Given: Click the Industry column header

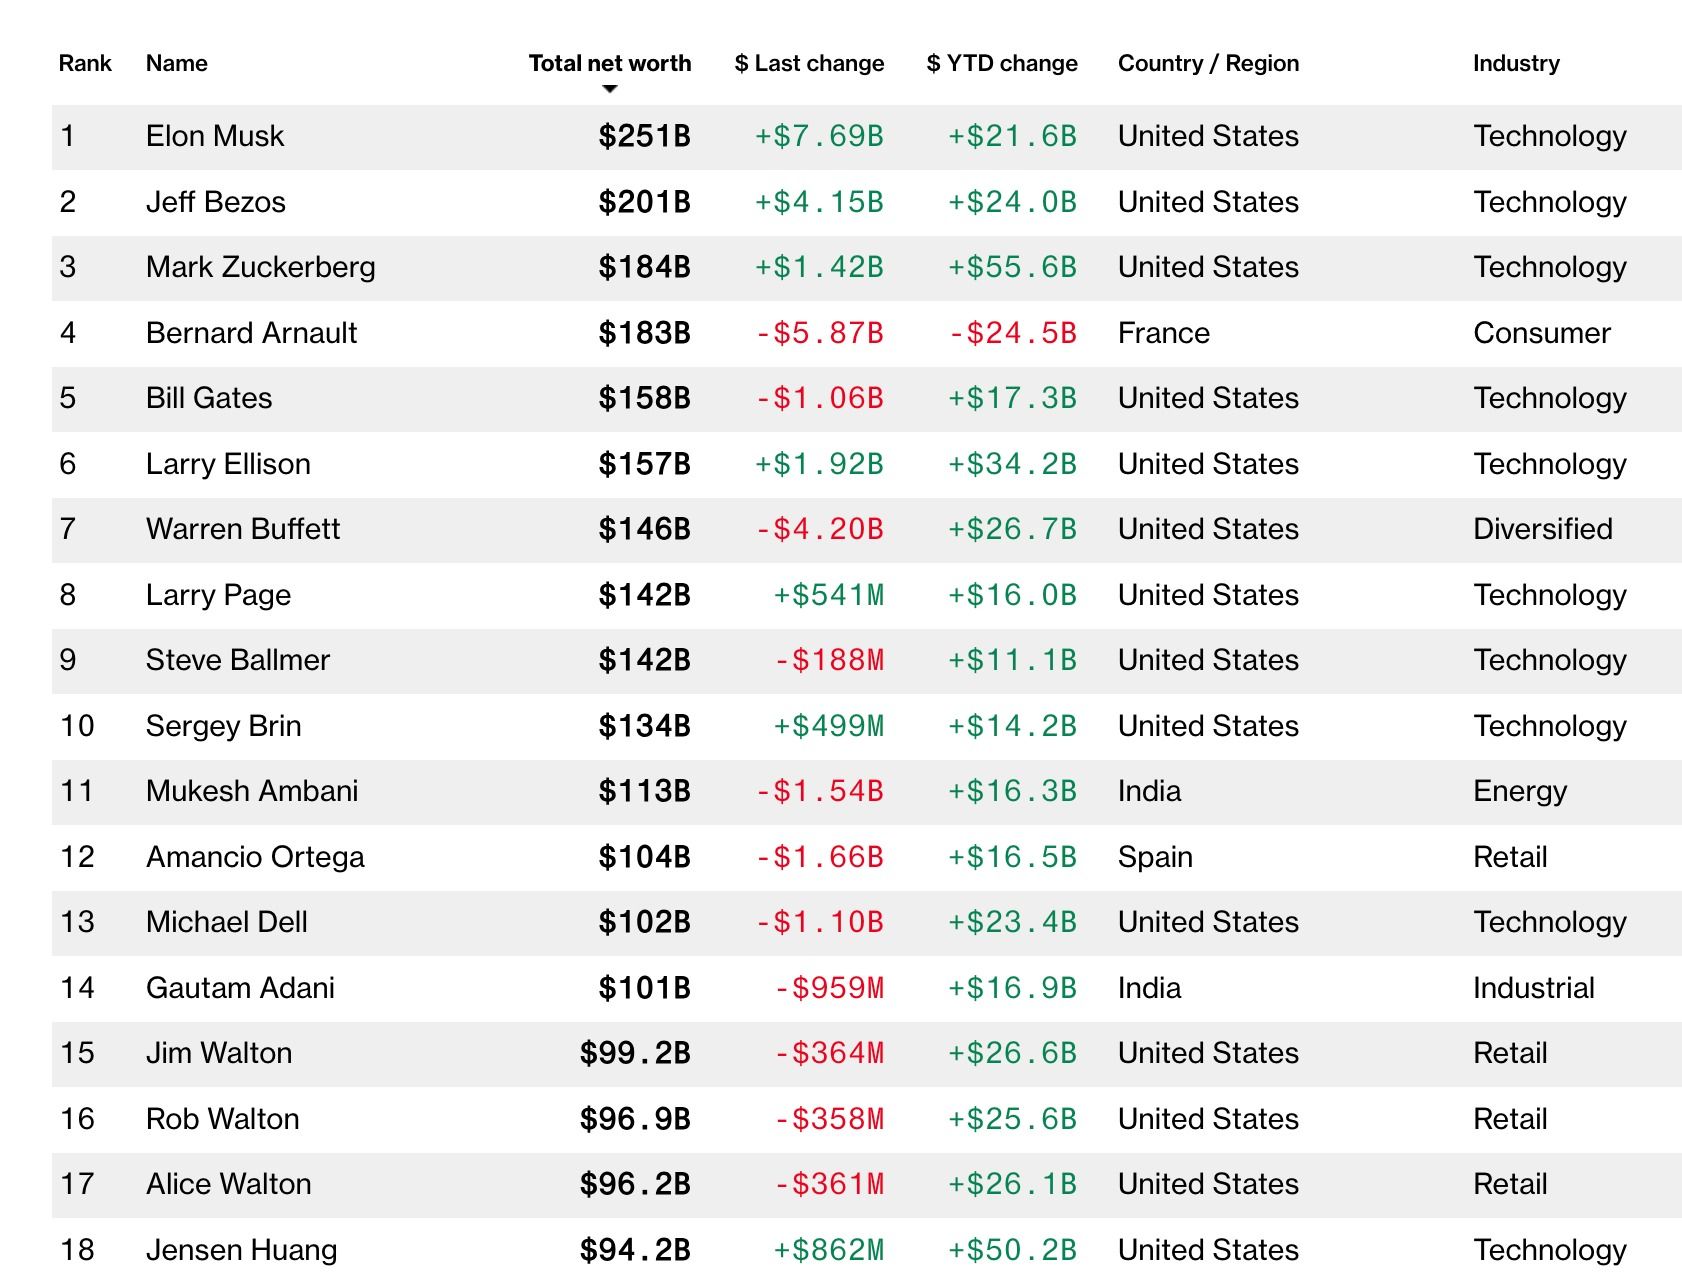Looking at the screenshot, I should tap(1516, 63).
